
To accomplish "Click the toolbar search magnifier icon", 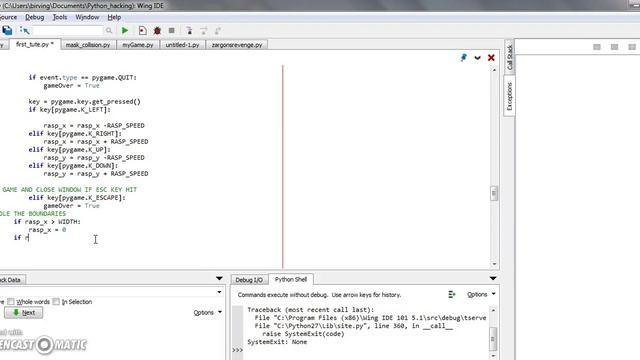I will coord(109,31).
